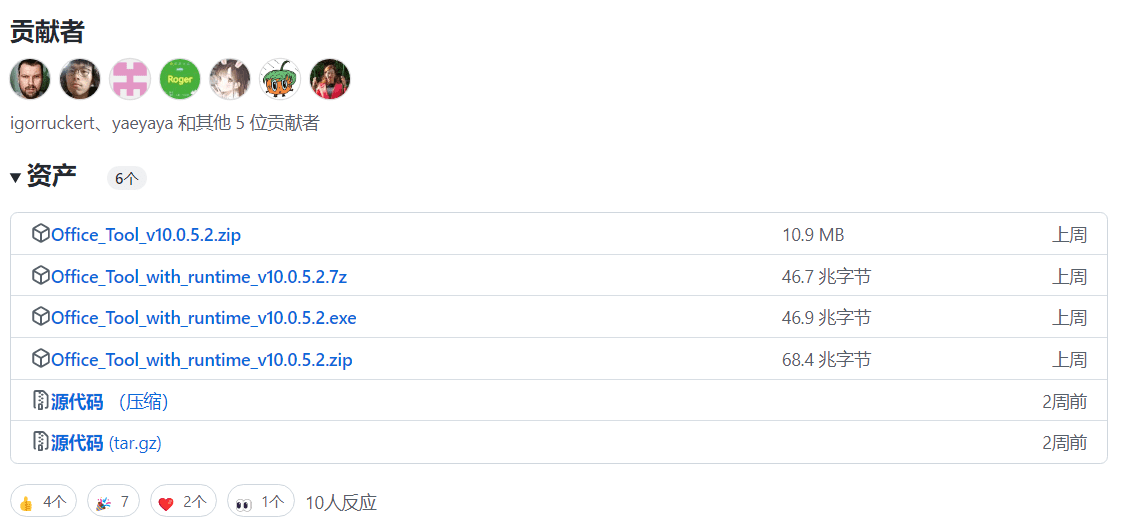
Task: Toggle the thumbs up reaction
Action: point(42,502)
